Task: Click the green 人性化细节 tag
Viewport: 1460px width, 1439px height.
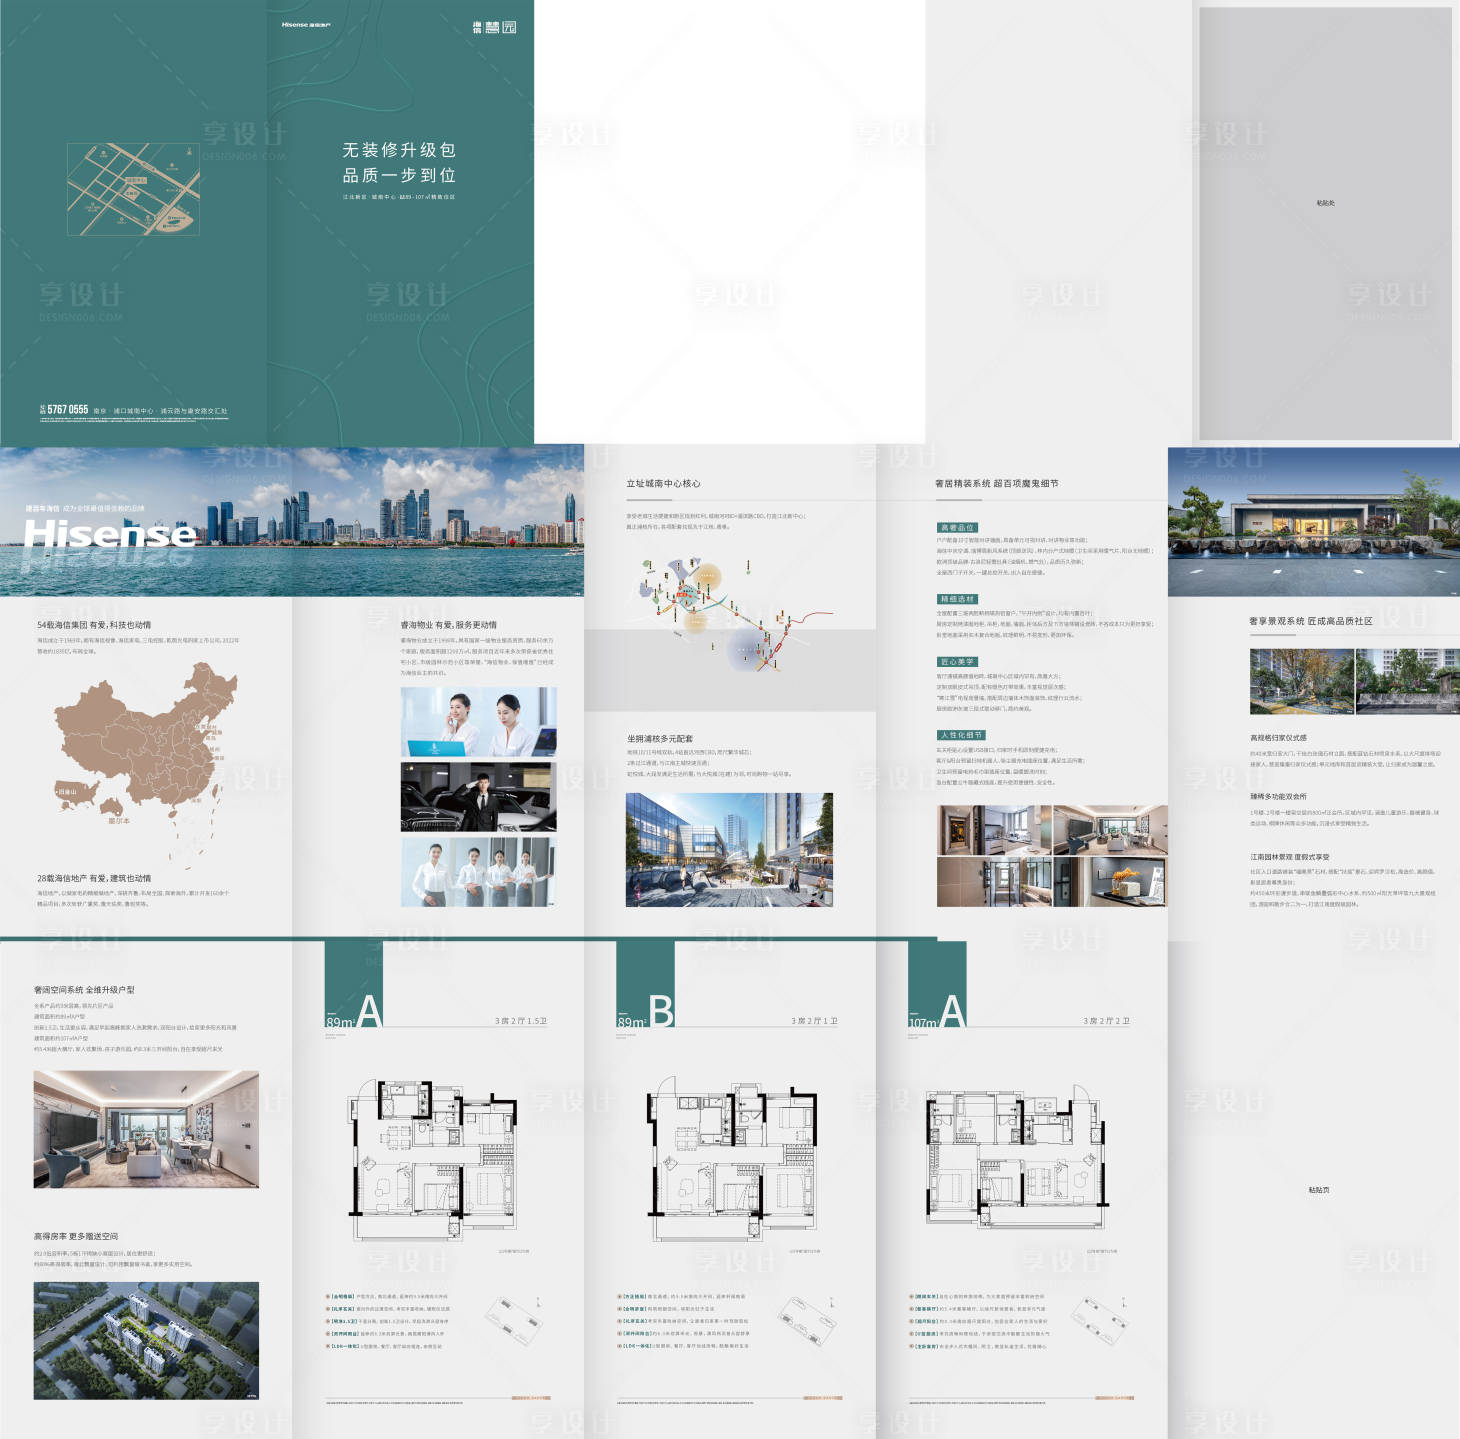Action: [961, 735]
